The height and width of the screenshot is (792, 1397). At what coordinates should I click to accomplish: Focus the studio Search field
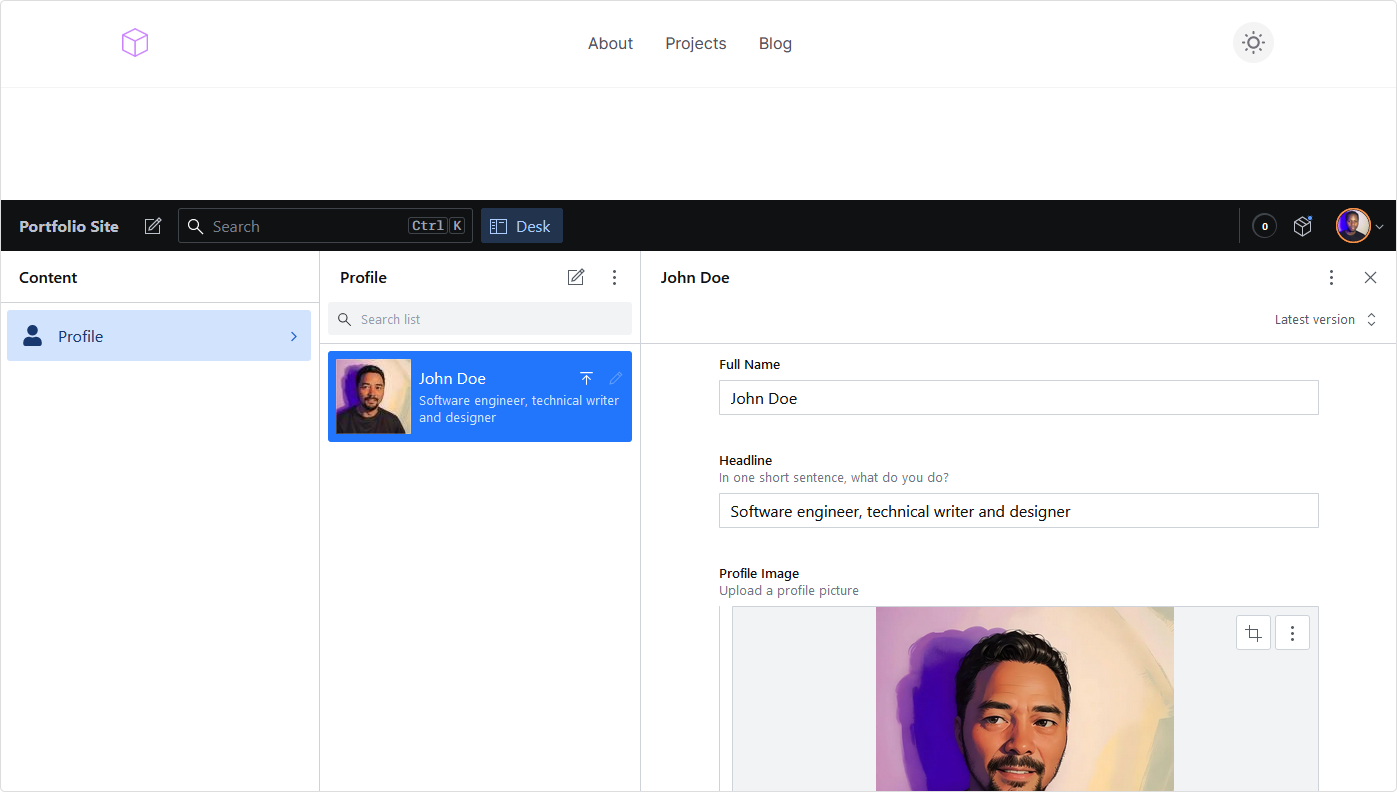coord(325,226)
